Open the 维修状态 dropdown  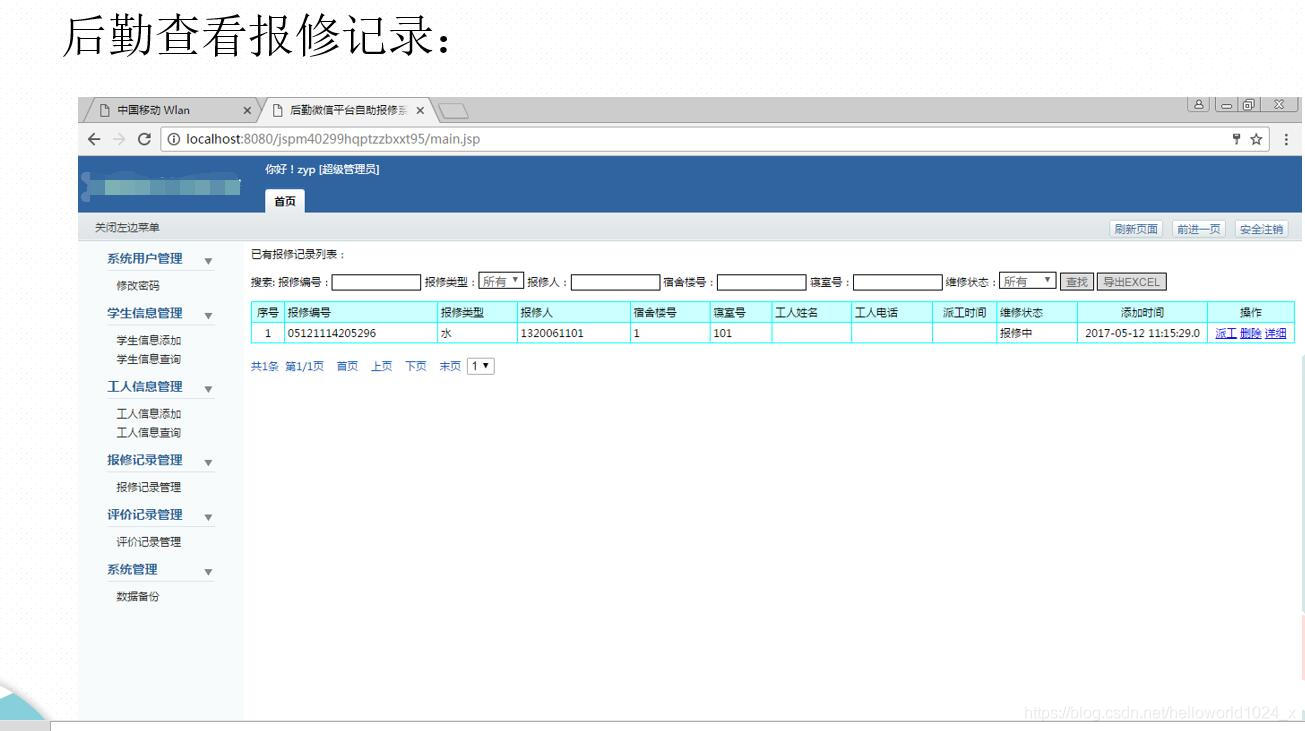pyautogui.click(x=1027, y=282)
